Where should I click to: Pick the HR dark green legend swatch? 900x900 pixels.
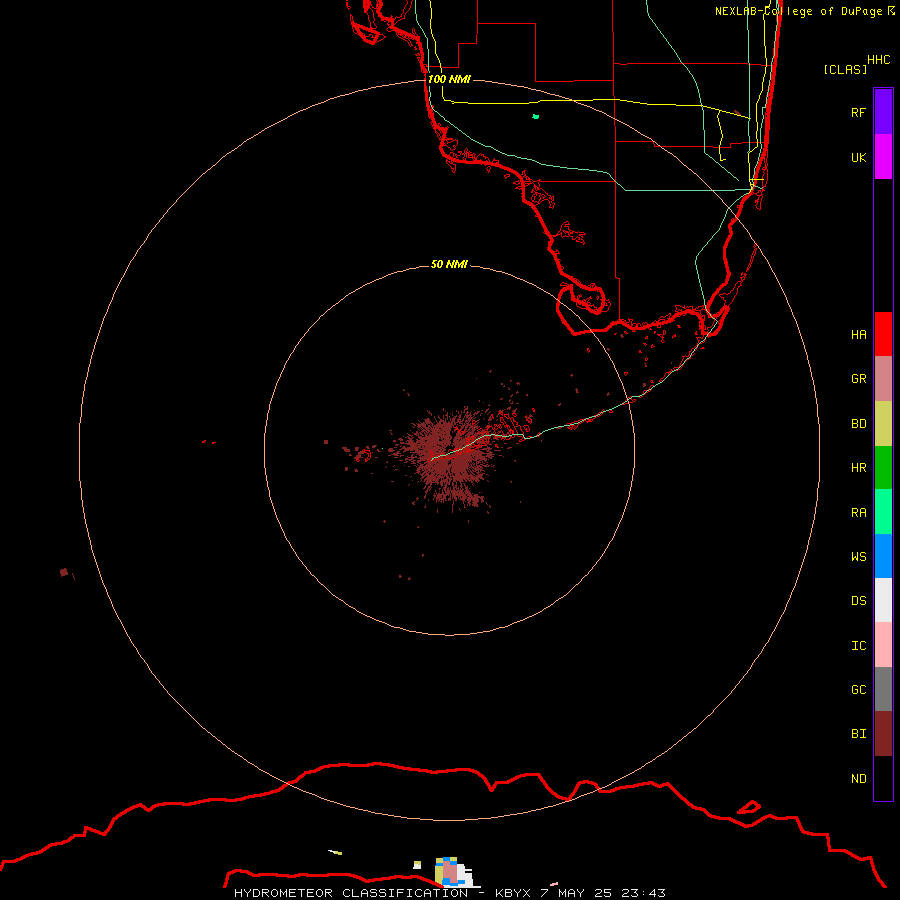pos(883,468)
